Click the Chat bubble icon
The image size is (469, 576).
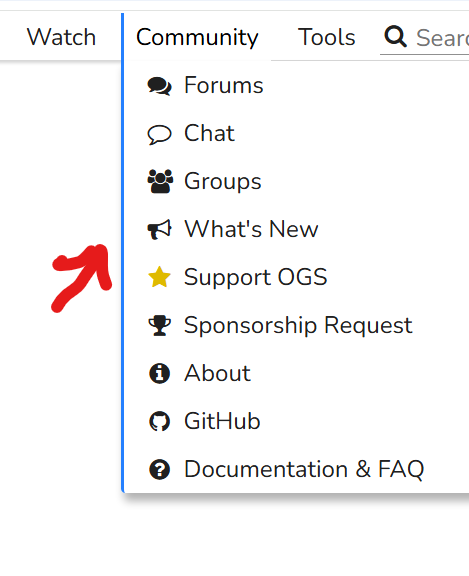coord(159,134)
